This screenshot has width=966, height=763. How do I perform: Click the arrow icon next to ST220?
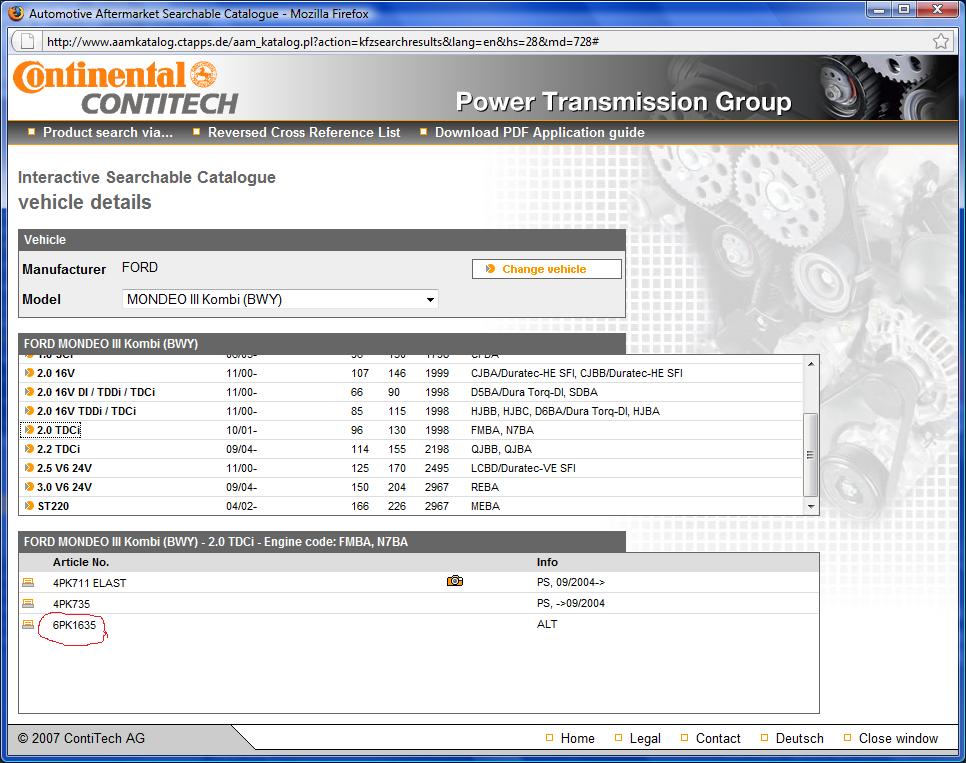pyautogui.click(x=29, y=506)
